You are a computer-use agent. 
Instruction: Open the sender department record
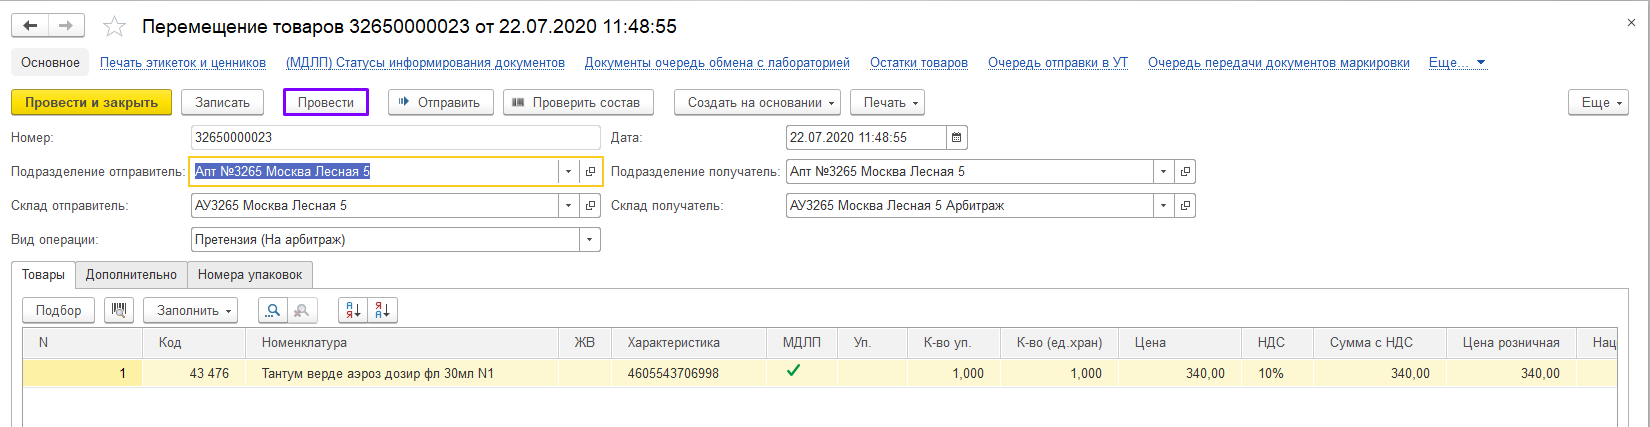[590, 172]
